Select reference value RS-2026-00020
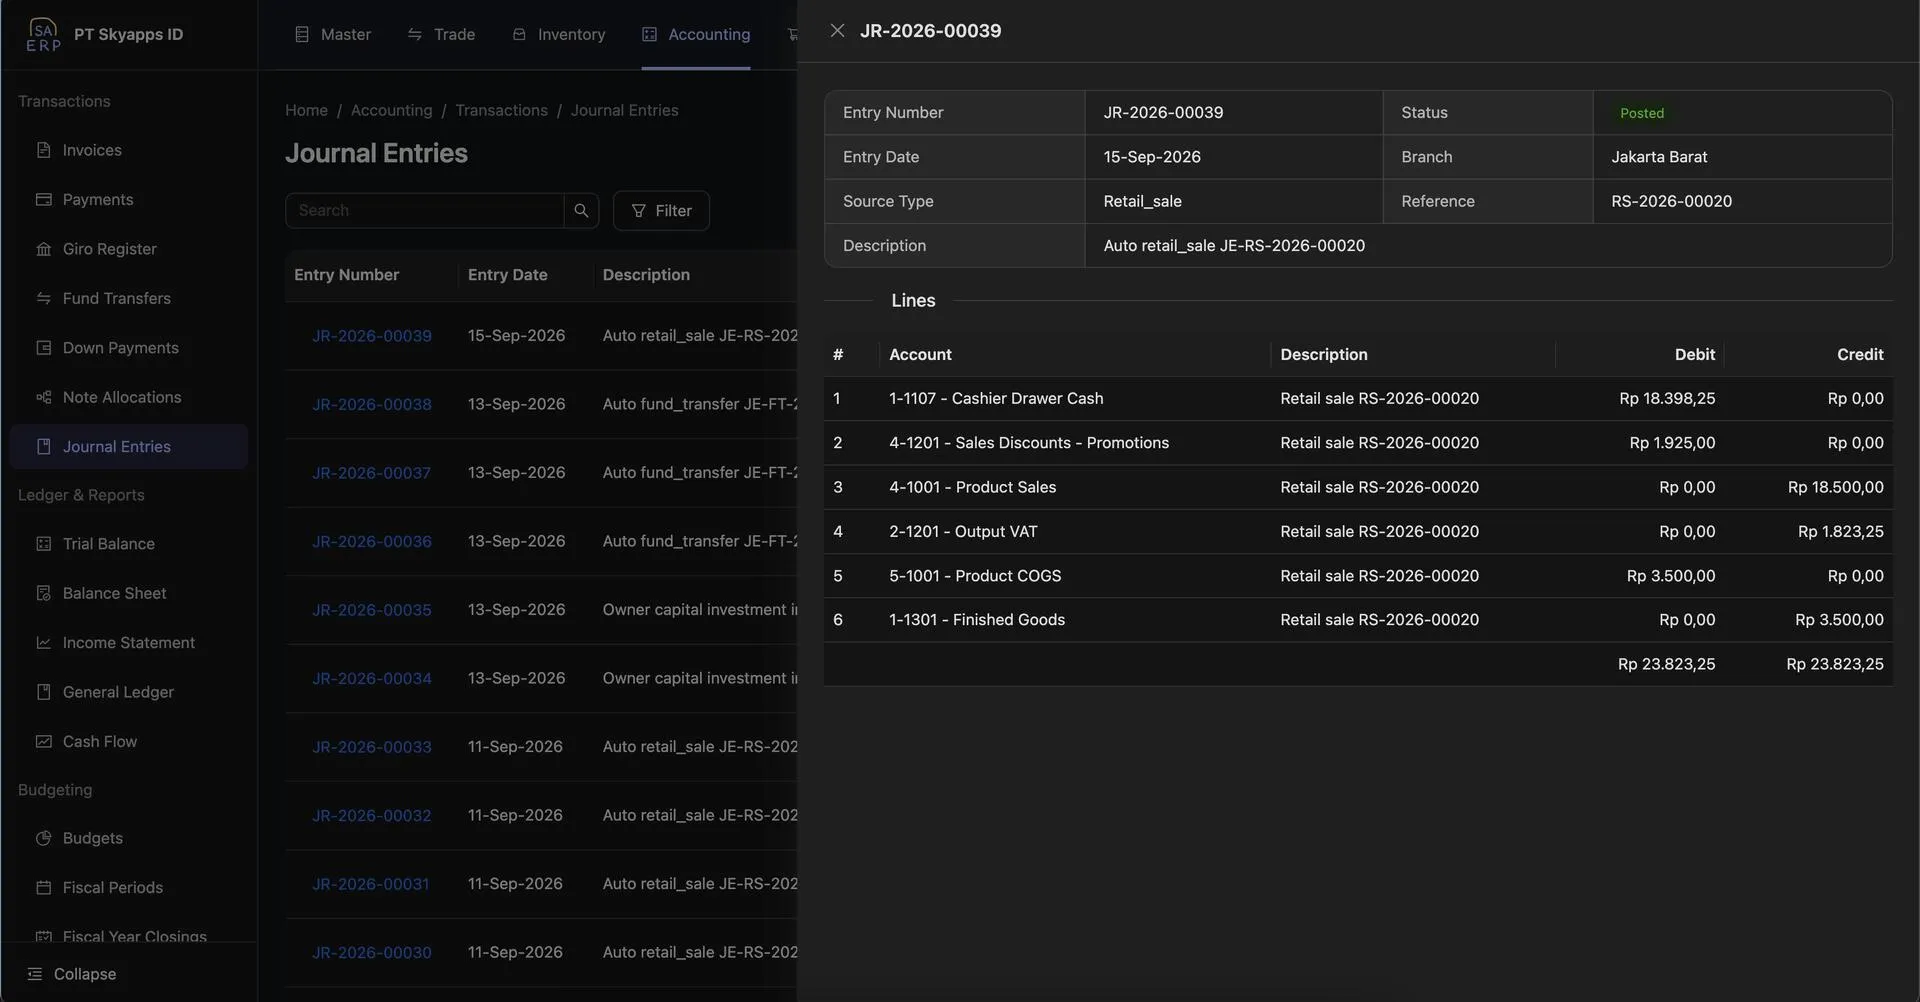The height and width of the screenshot is (1002, 1920). pyautogui.click(x=1671, y=201)
